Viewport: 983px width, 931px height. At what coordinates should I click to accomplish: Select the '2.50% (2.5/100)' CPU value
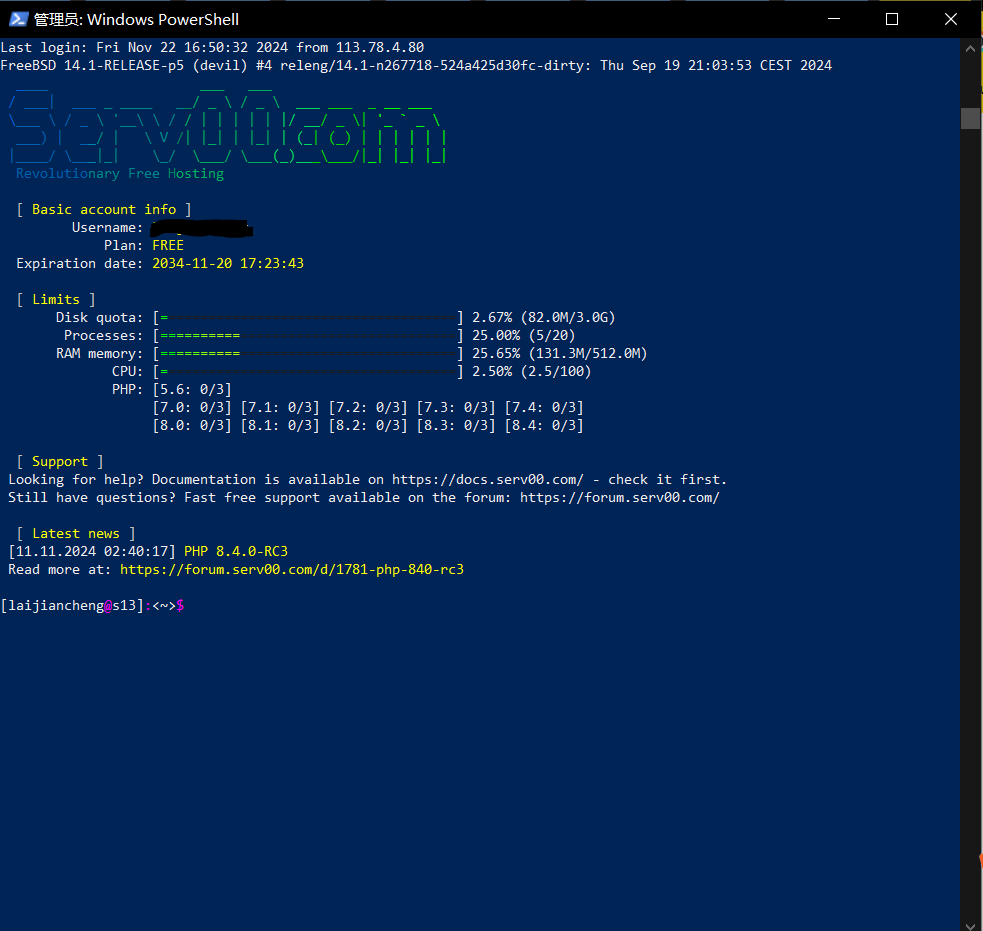[532, 372]
